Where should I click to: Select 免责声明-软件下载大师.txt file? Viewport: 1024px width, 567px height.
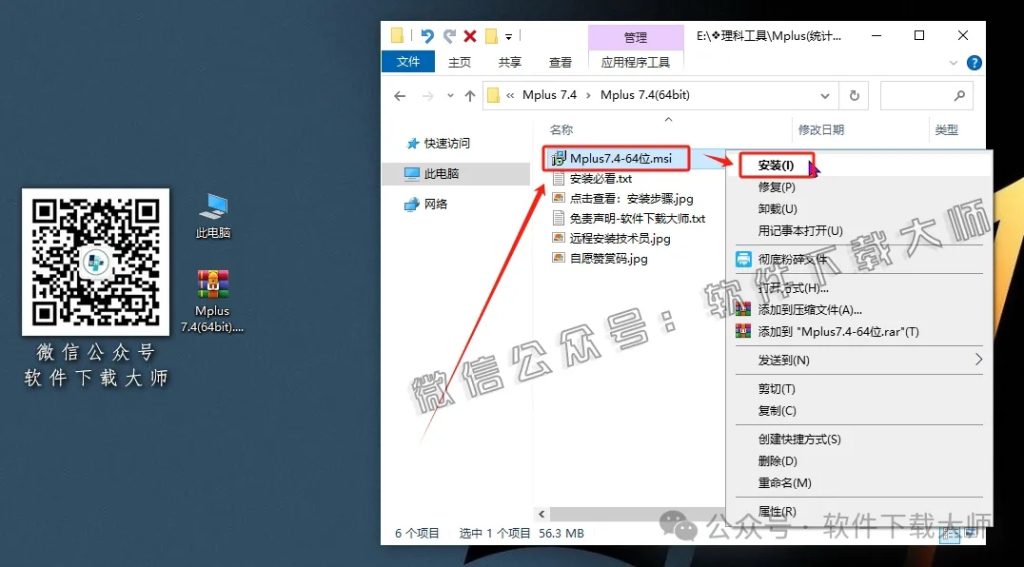(x=637, y=219)
